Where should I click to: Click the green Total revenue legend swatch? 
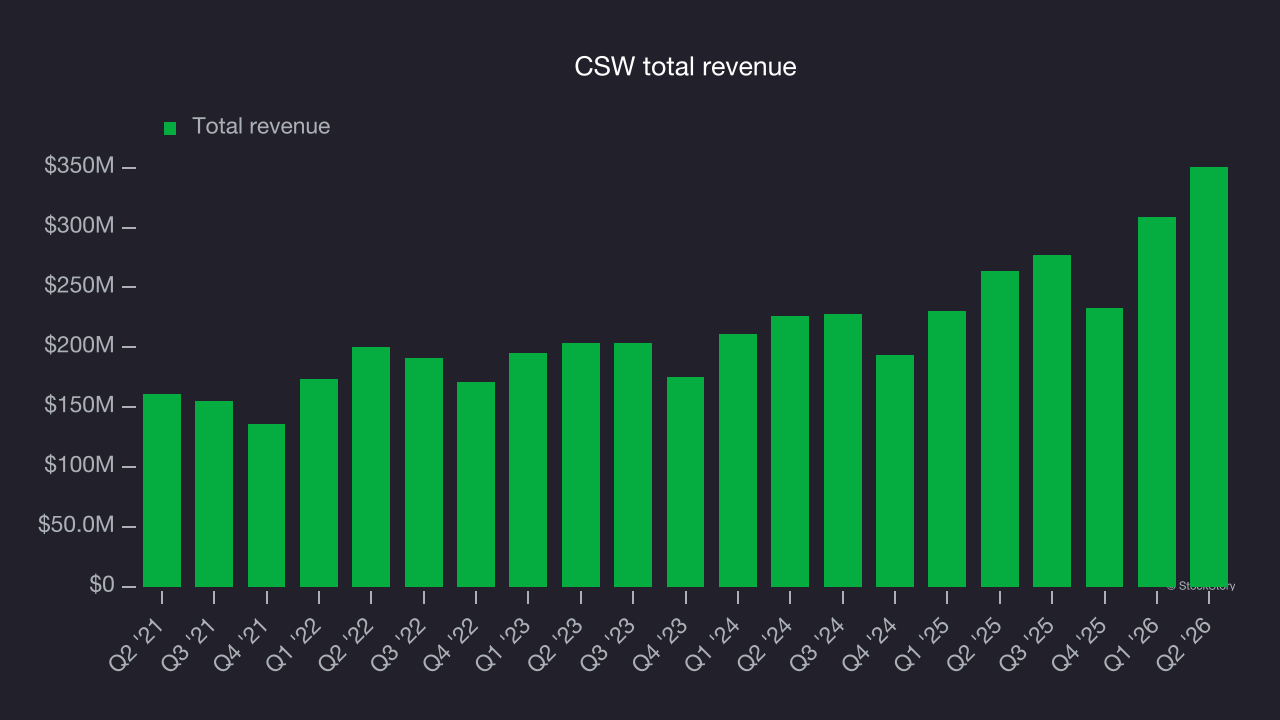(x=170, y=128)
